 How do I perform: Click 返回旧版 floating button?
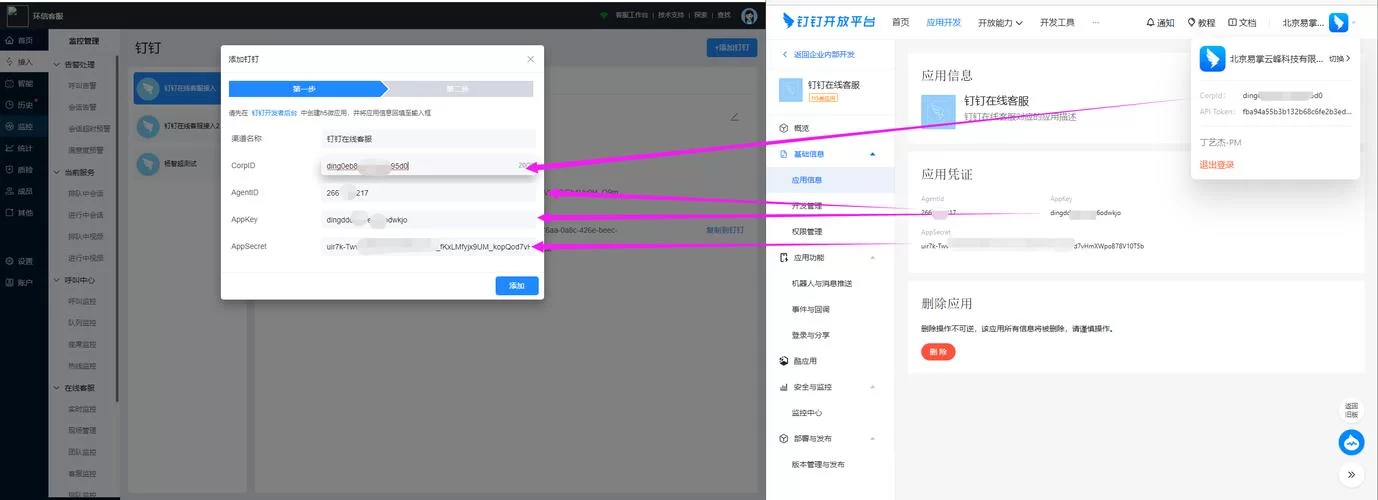coord(1352,410)
